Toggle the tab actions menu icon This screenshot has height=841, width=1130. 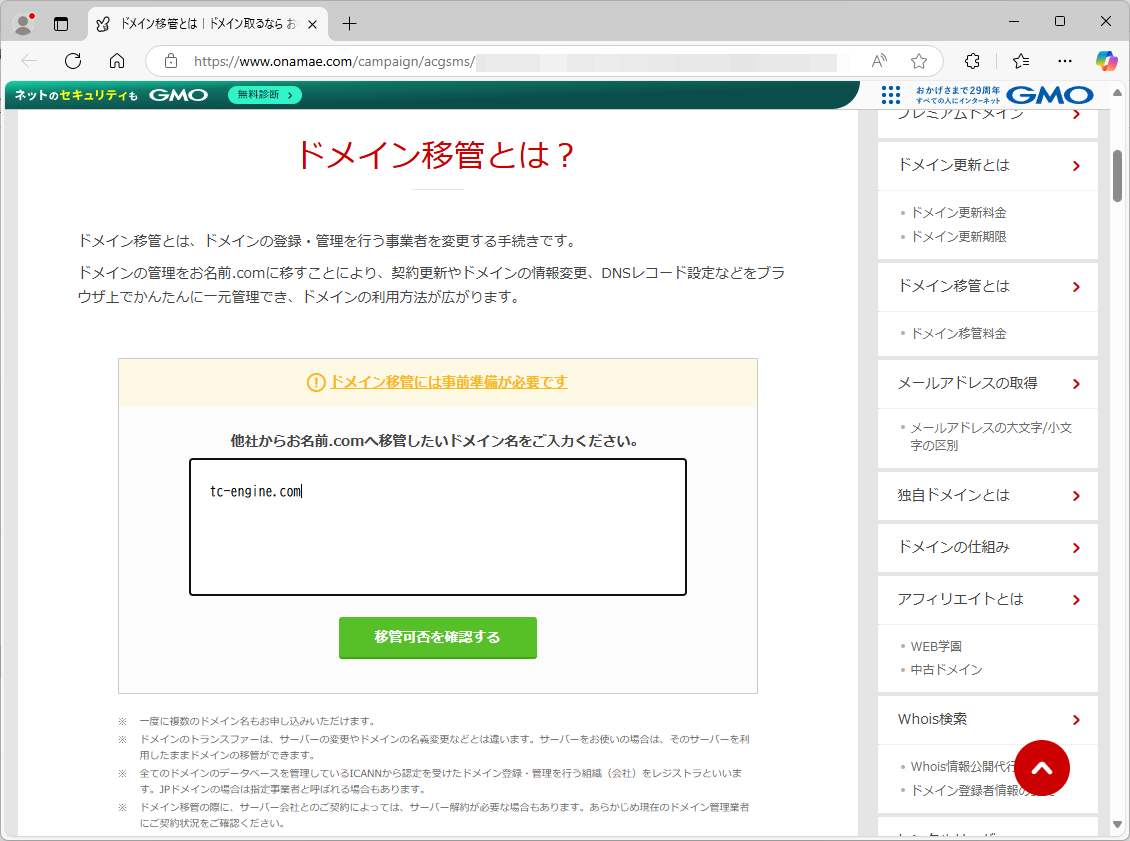point(61,23)
